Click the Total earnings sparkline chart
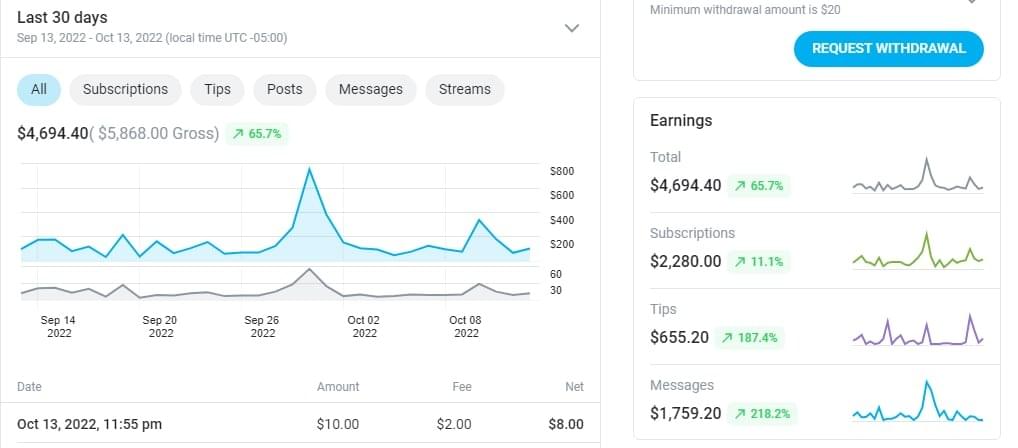 point(917,176)
